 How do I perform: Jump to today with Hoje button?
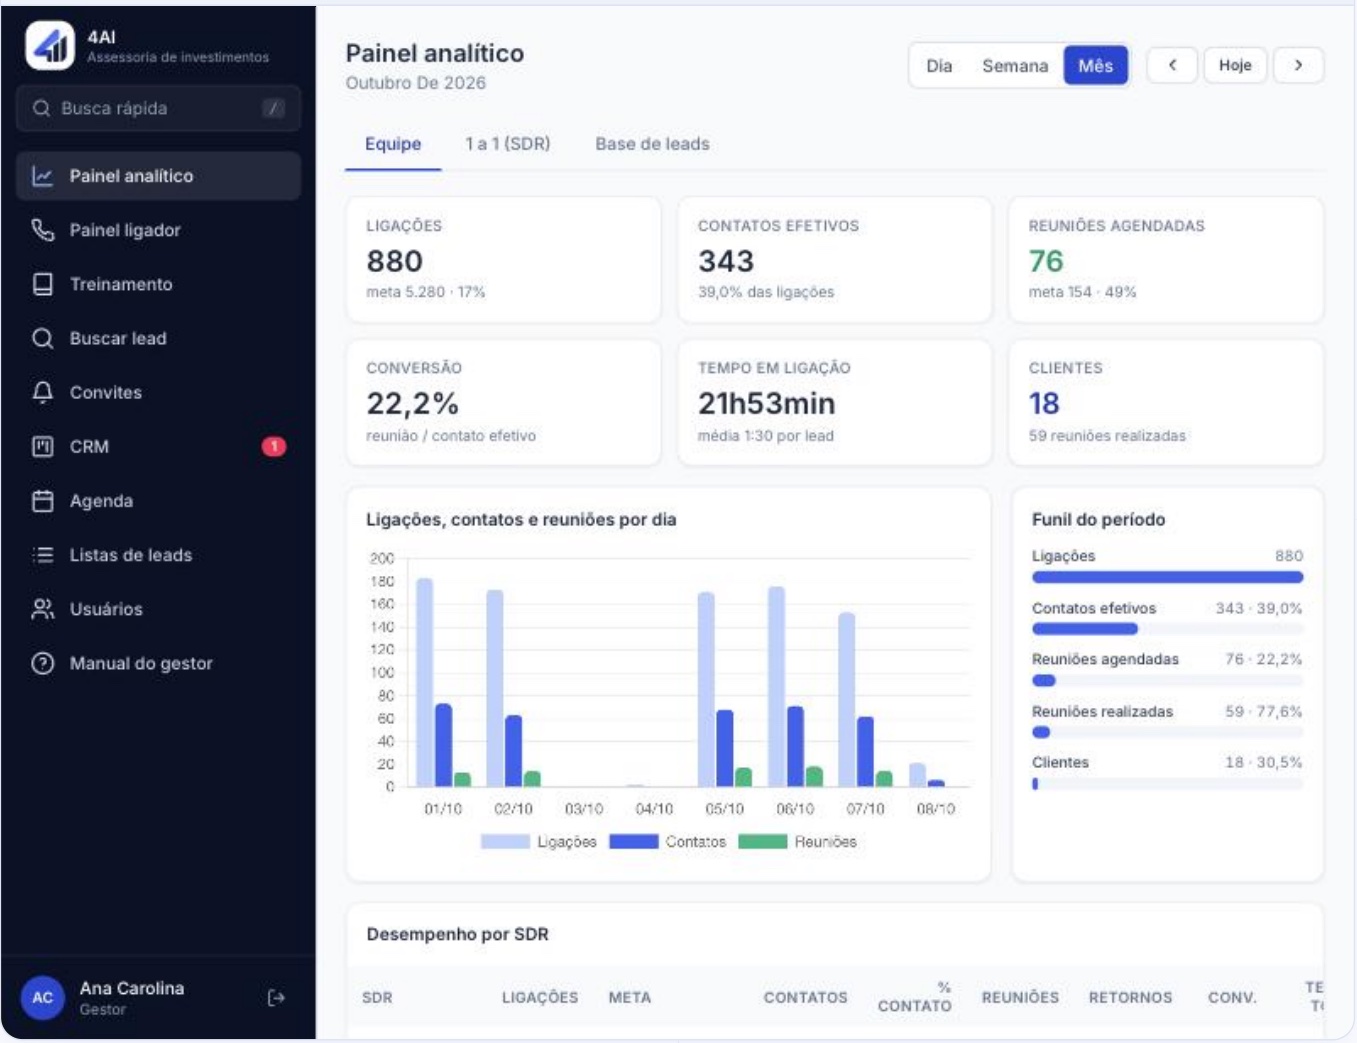[1235, 65]
